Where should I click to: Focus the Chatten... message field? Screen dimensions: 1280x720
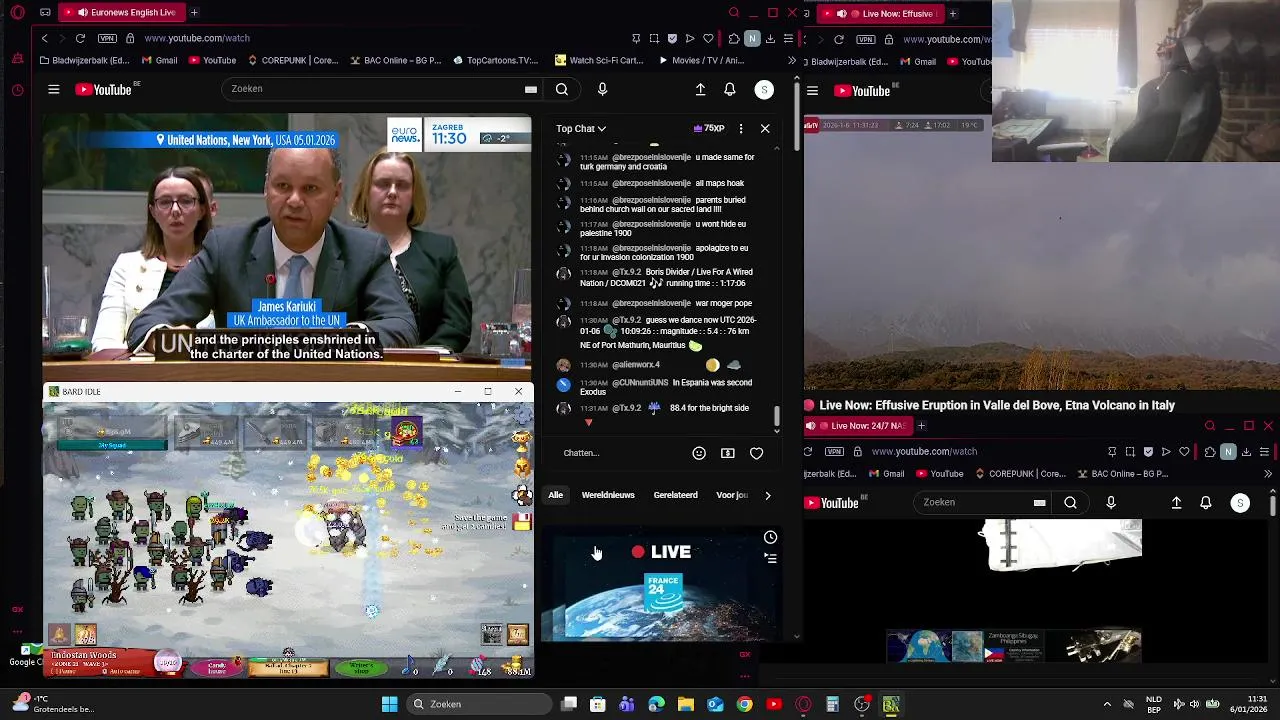click(620, 453)
